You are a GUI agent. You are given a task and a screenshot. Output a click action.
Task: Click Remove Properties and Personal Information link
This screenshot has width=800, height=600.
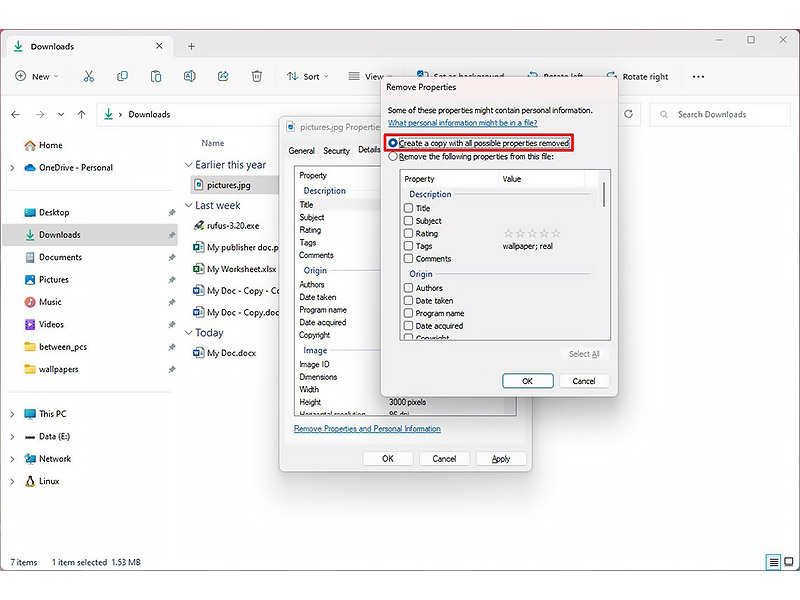(367, 429)
